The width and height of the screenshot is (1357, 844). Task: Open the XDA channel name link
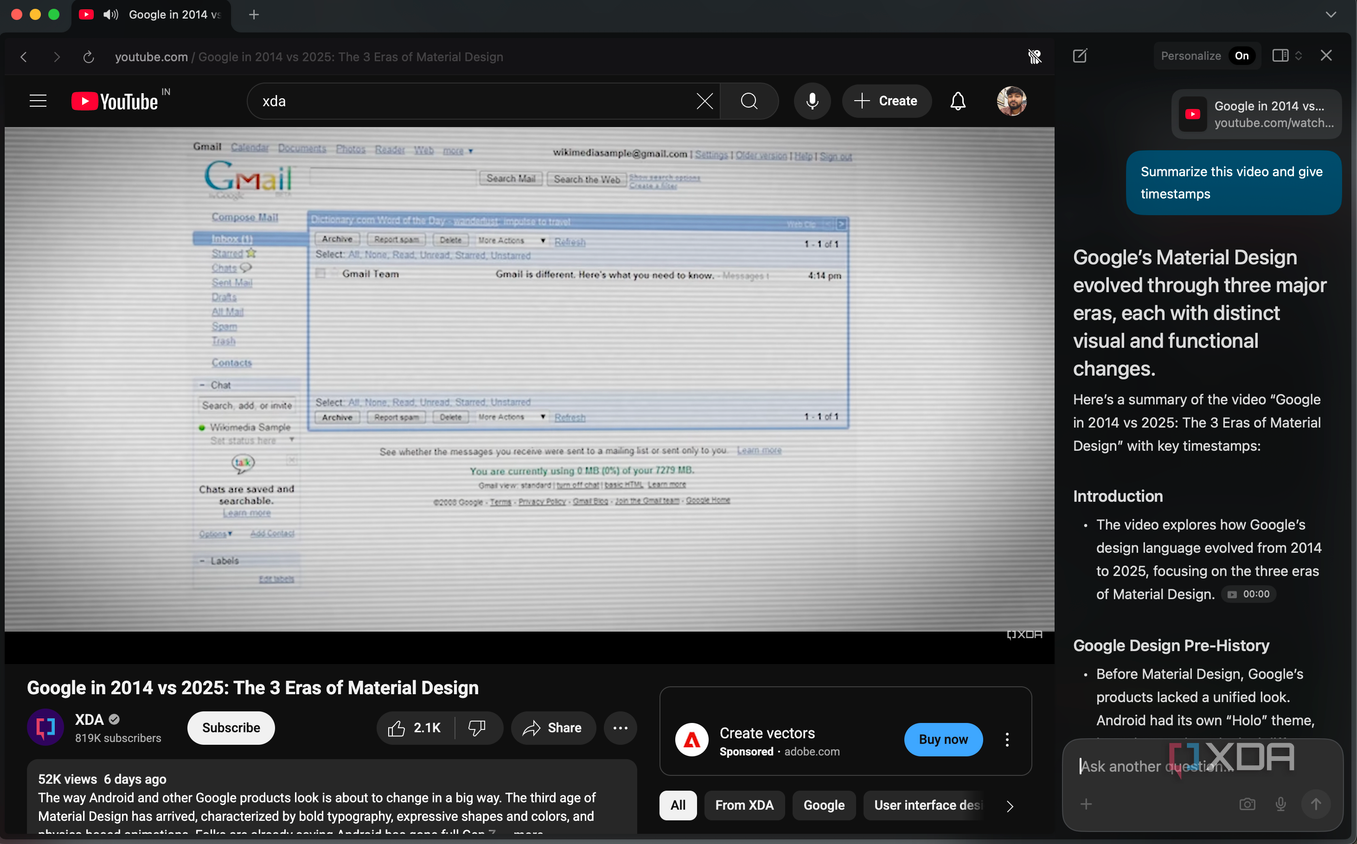click(89, 719)
